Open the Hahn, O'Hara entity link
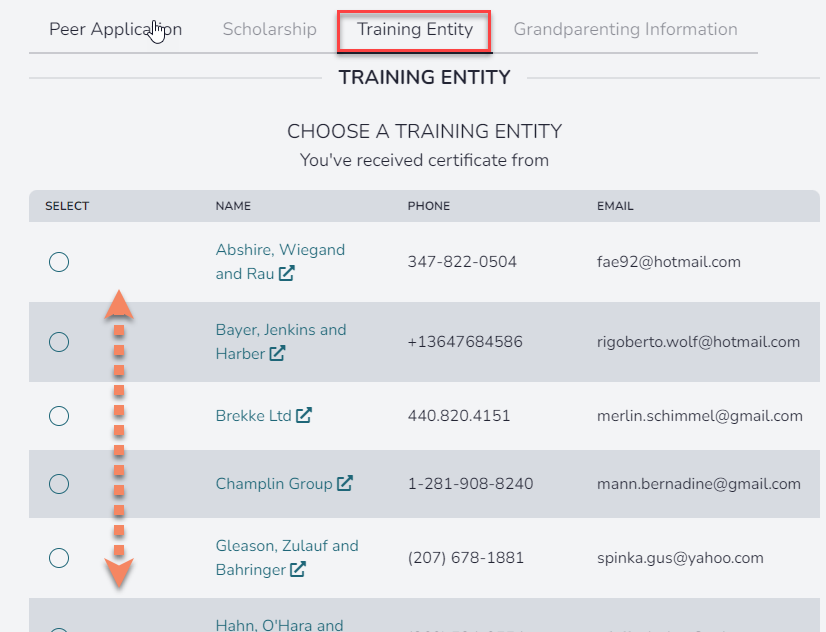 tap(279, 625)
